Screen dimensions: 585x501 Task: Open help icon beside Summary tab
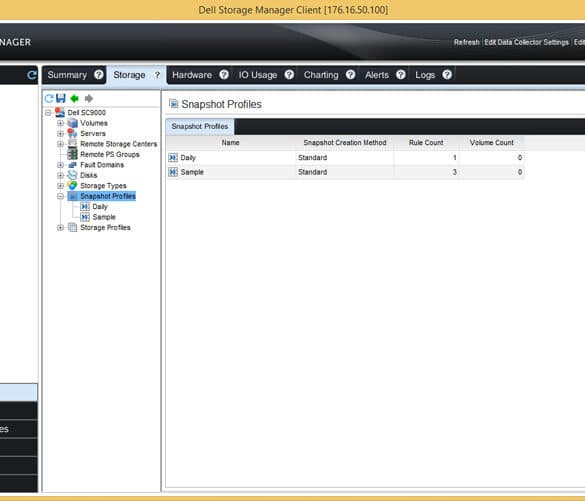(x=99, y=75)
